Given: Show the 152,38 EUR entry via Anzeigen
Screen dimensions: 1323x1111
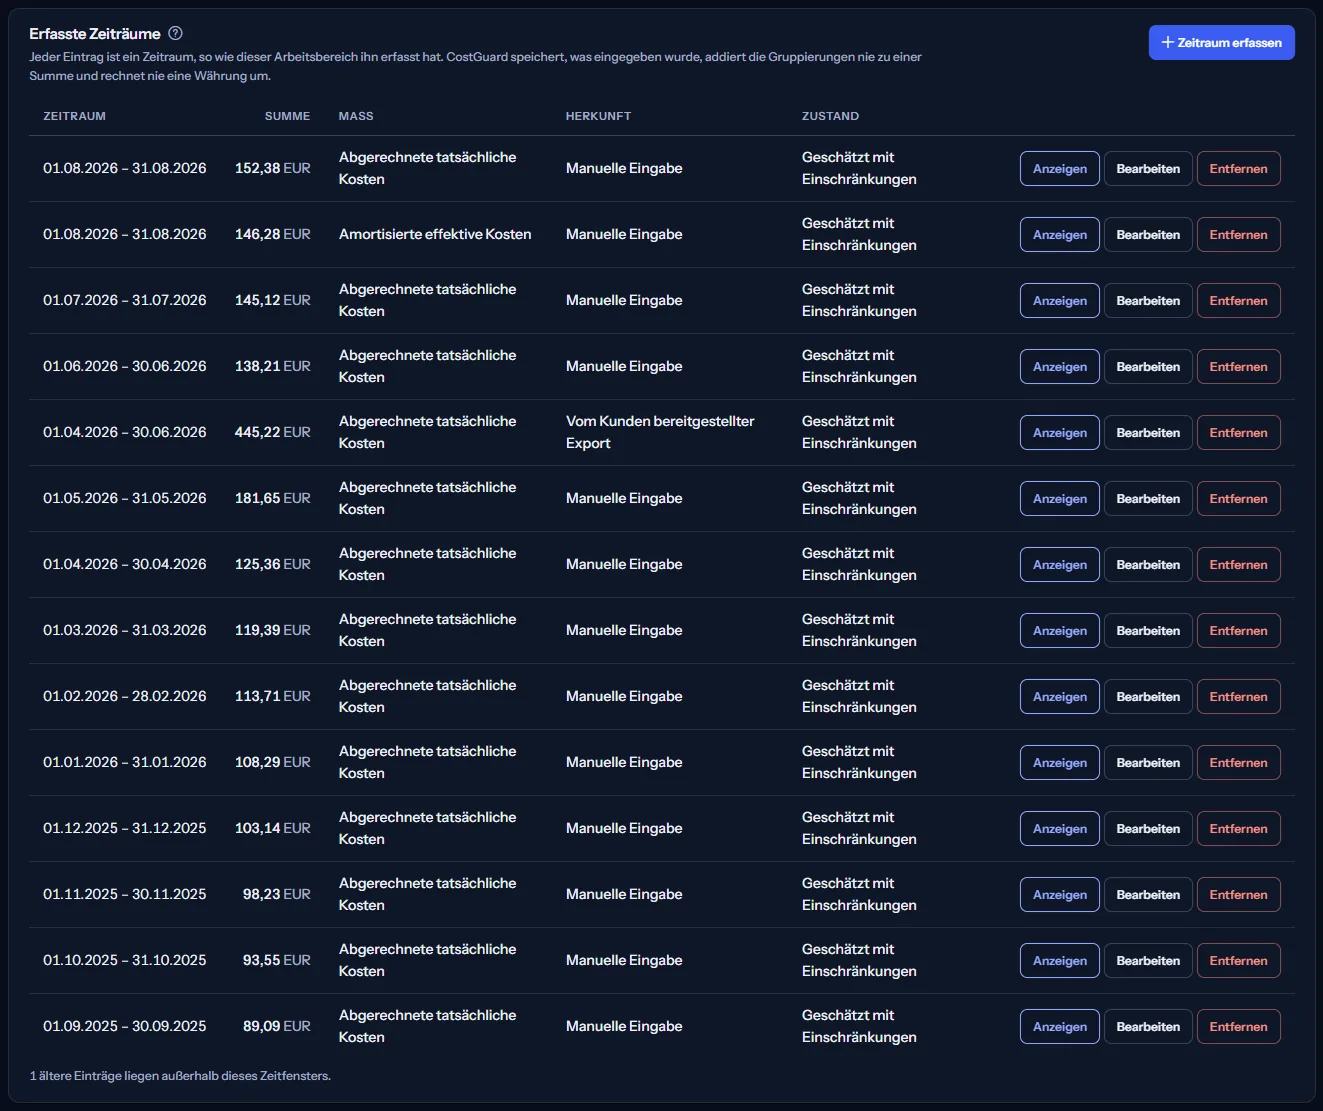Looking at the screenshot, I should coord(1060,169).
